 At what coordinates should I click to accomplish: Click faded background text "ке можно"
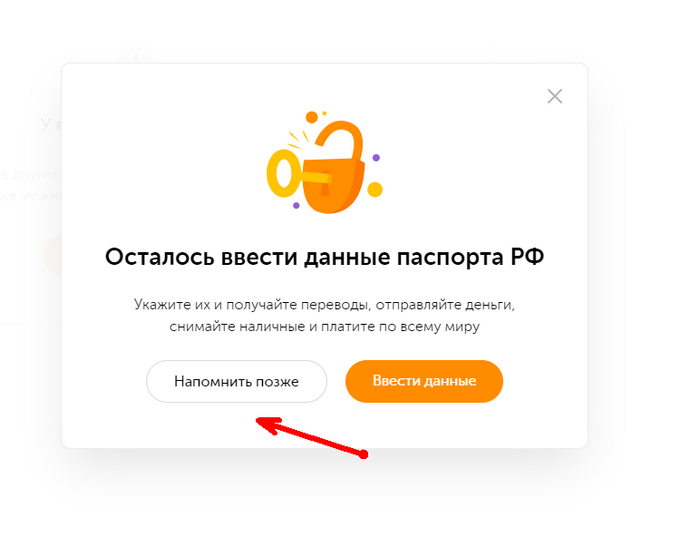pos(30,196)
